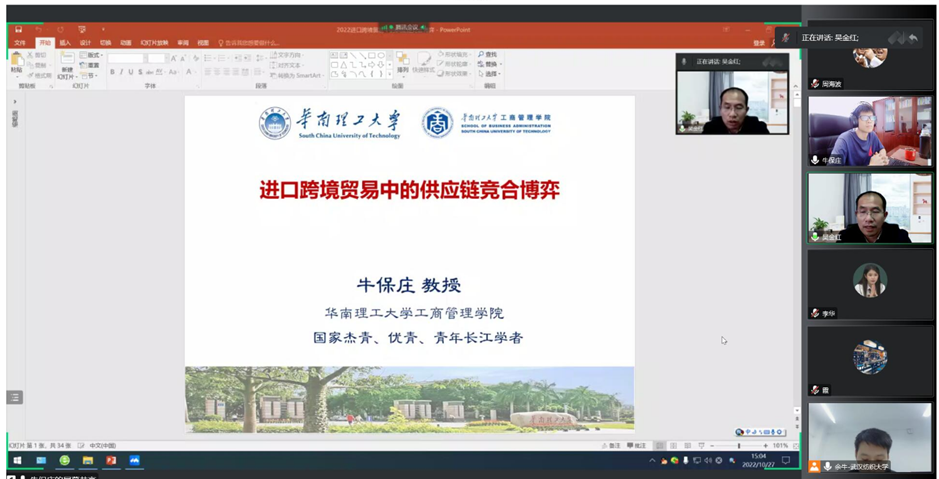The height and width of the screenshot is (479, 939).
Task: Open the Insert (插入) ribbon tab
Action: coord(65,43)
